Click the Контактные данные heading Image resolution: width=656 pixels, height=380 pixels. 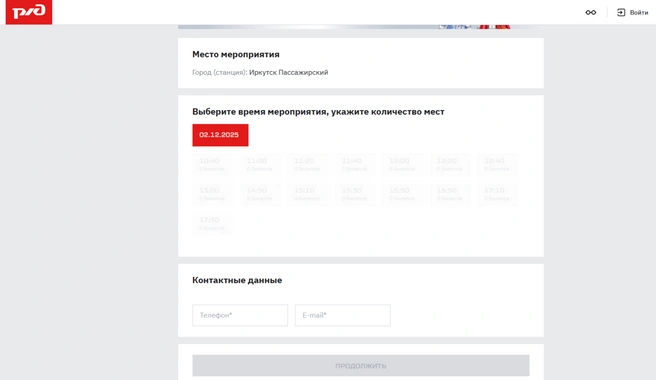tap(237, 280)
